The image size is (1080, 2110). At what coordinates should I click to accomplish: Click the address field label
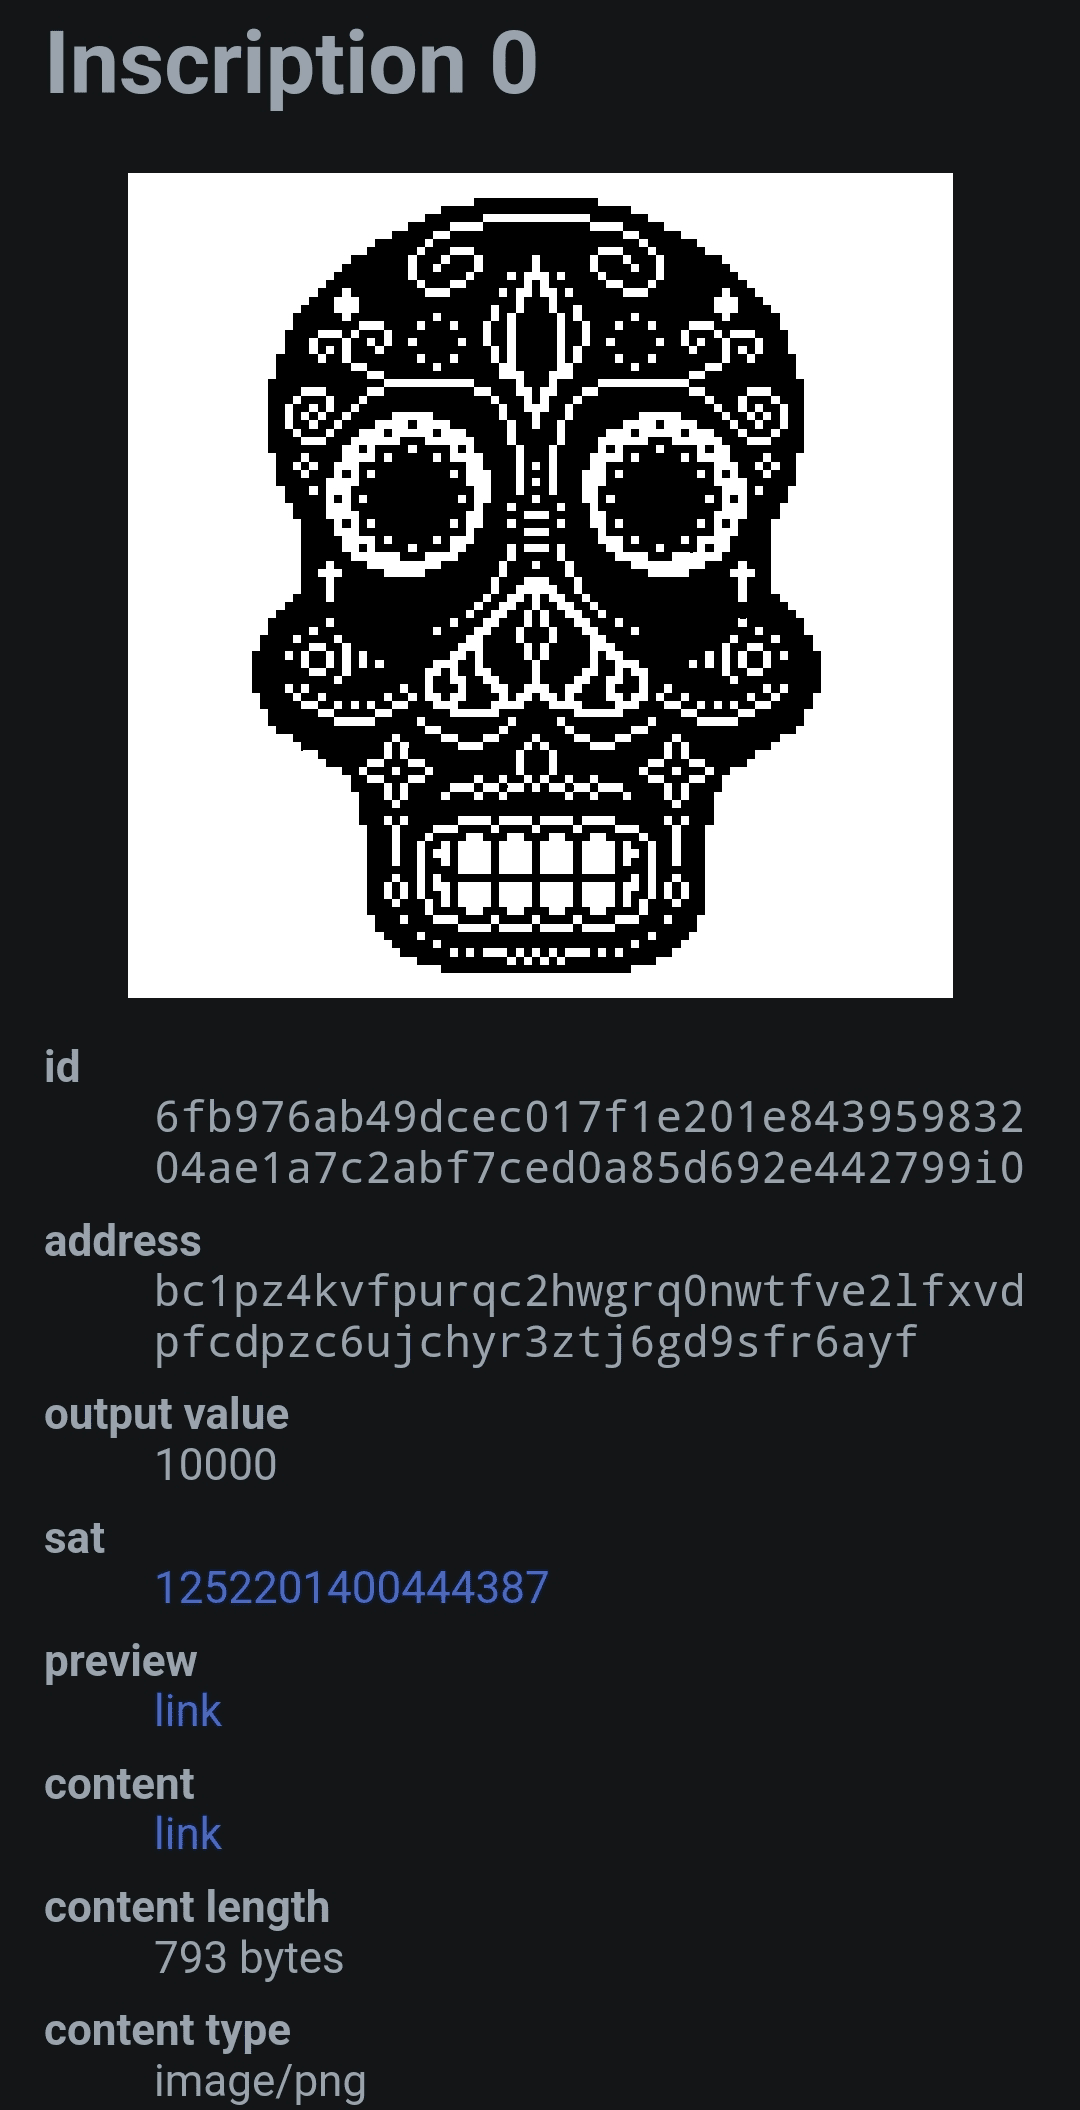[123, 1241]
